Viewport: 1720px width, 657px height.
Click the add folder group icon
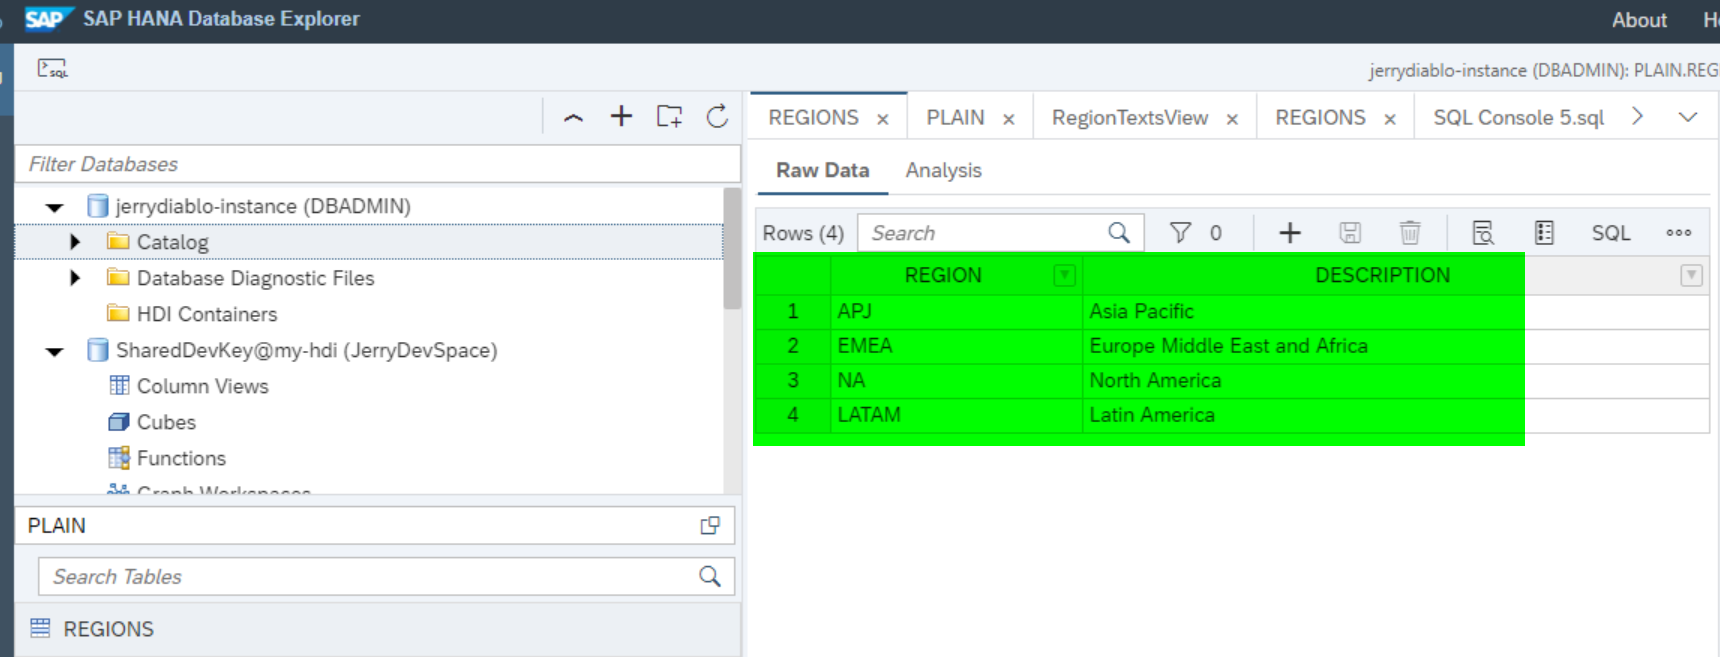(x=669, y=116)
